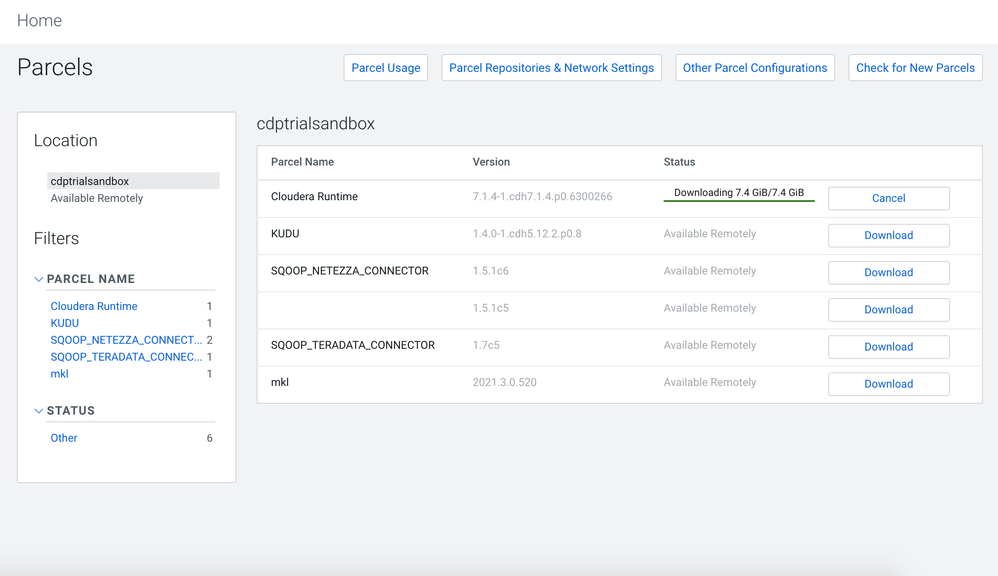Click Check for New Parcels
This screenshot has width=998, height=576.
coord(915,67)
